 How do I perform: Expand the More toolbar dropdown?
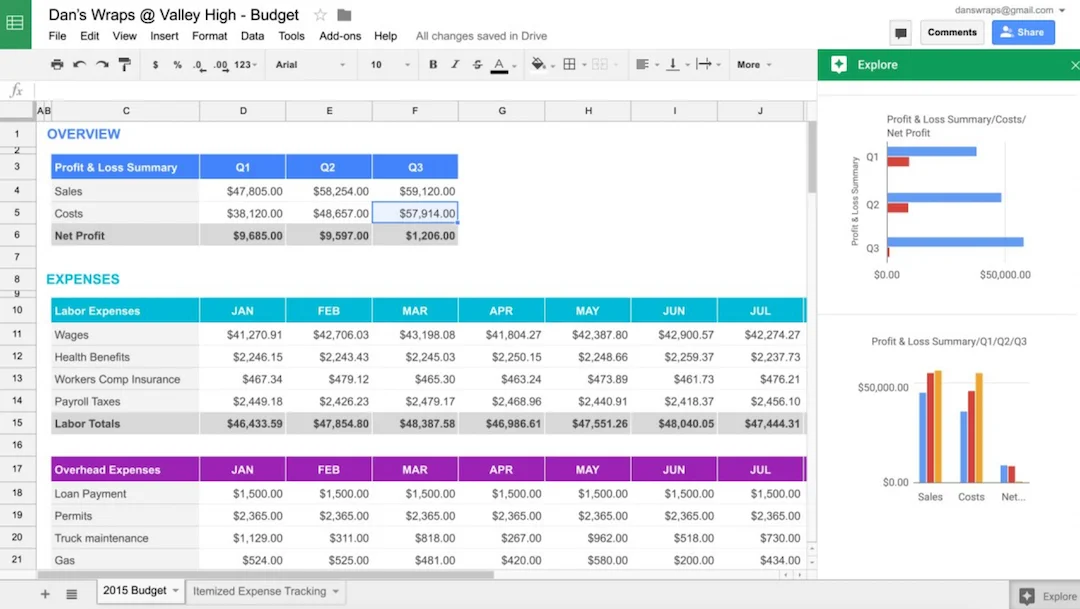pyautogui.click(x=754, y=65)
